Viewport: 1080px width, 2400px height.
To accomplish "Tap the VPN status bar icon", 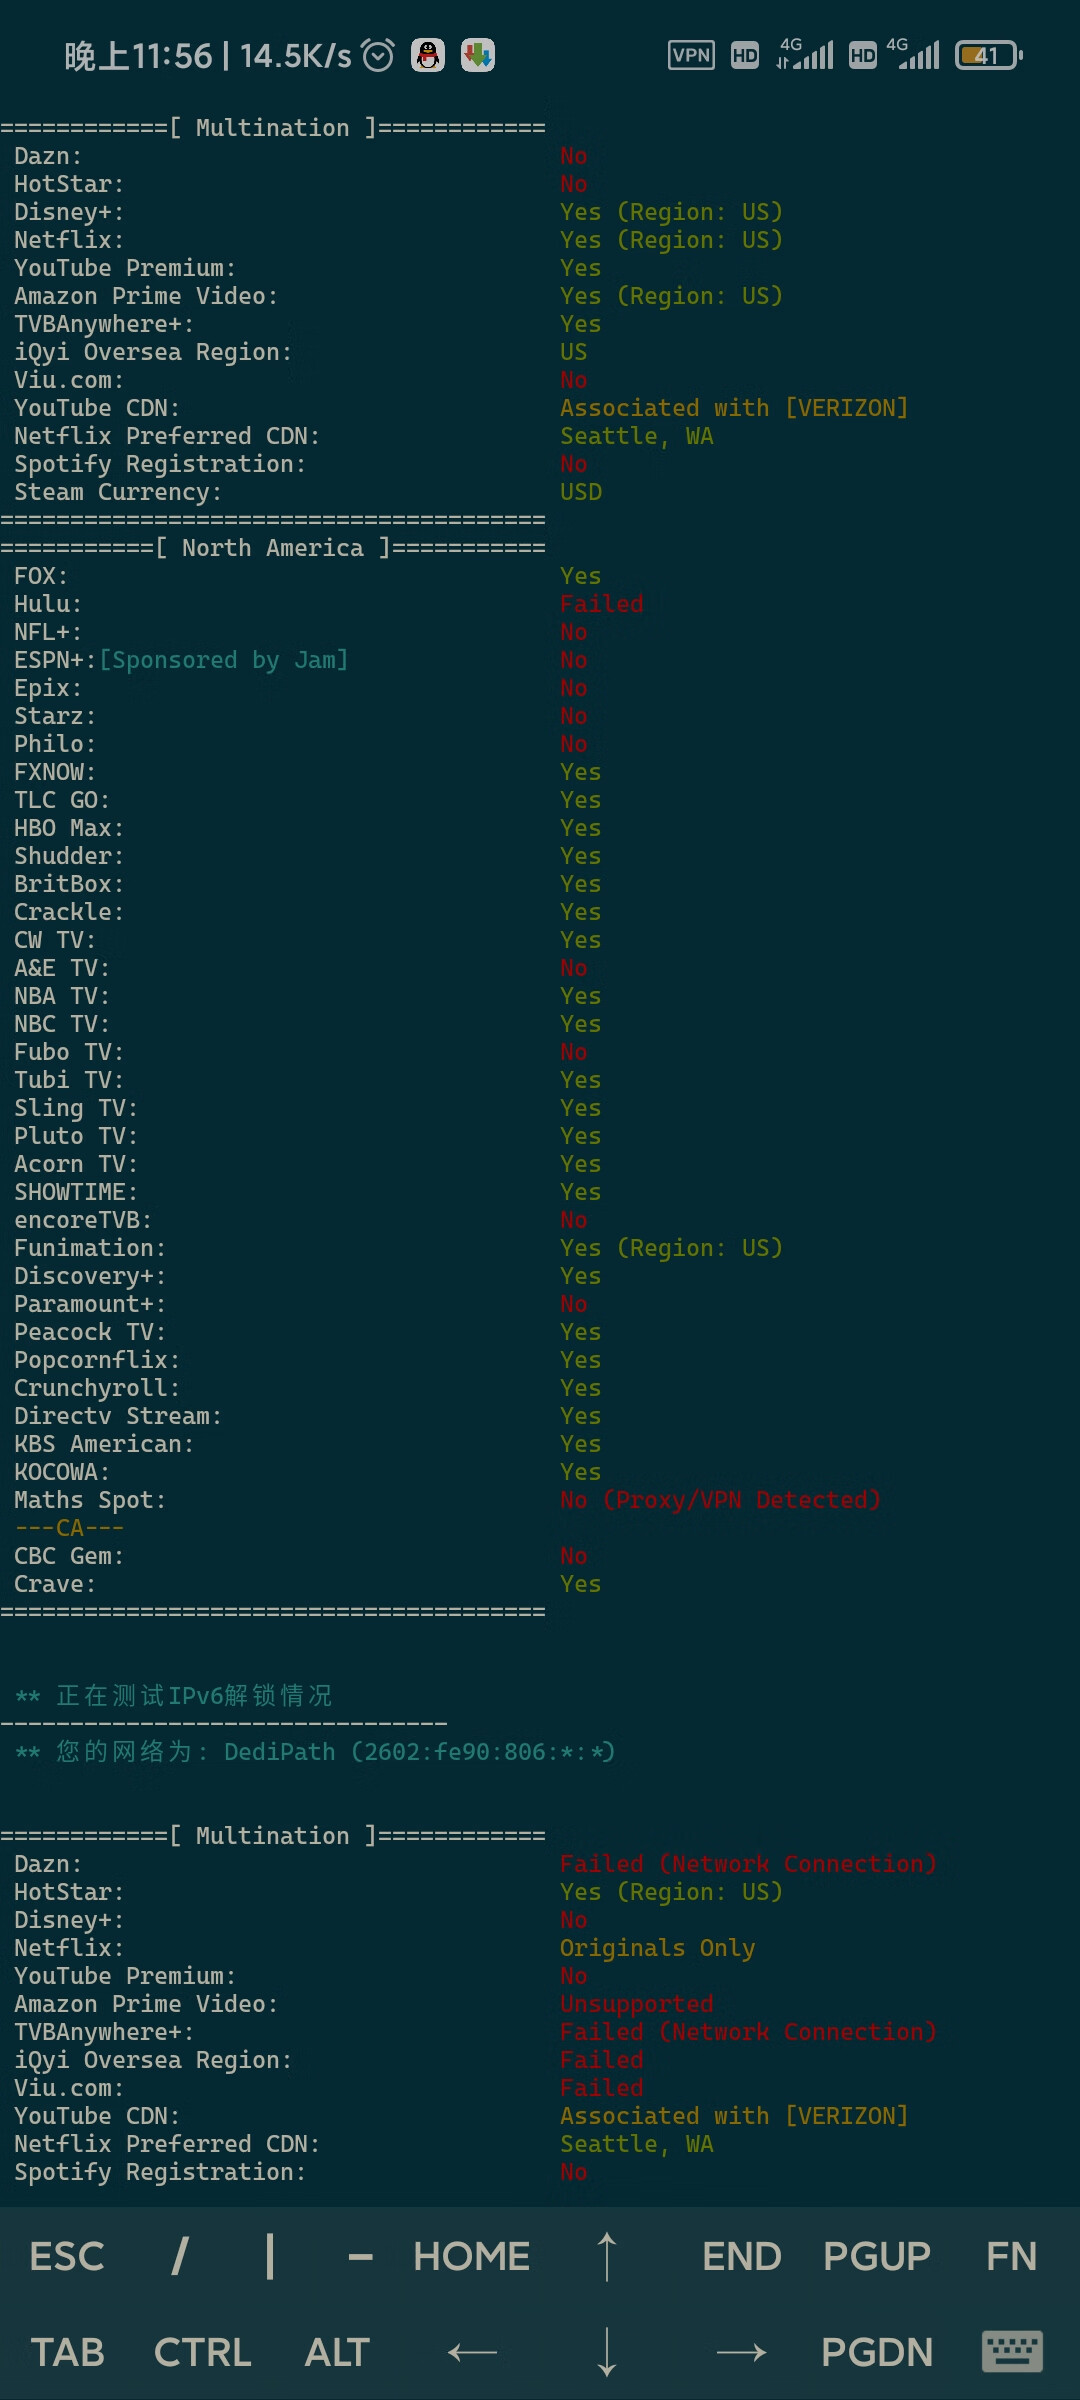I will [x=691, y=55].
